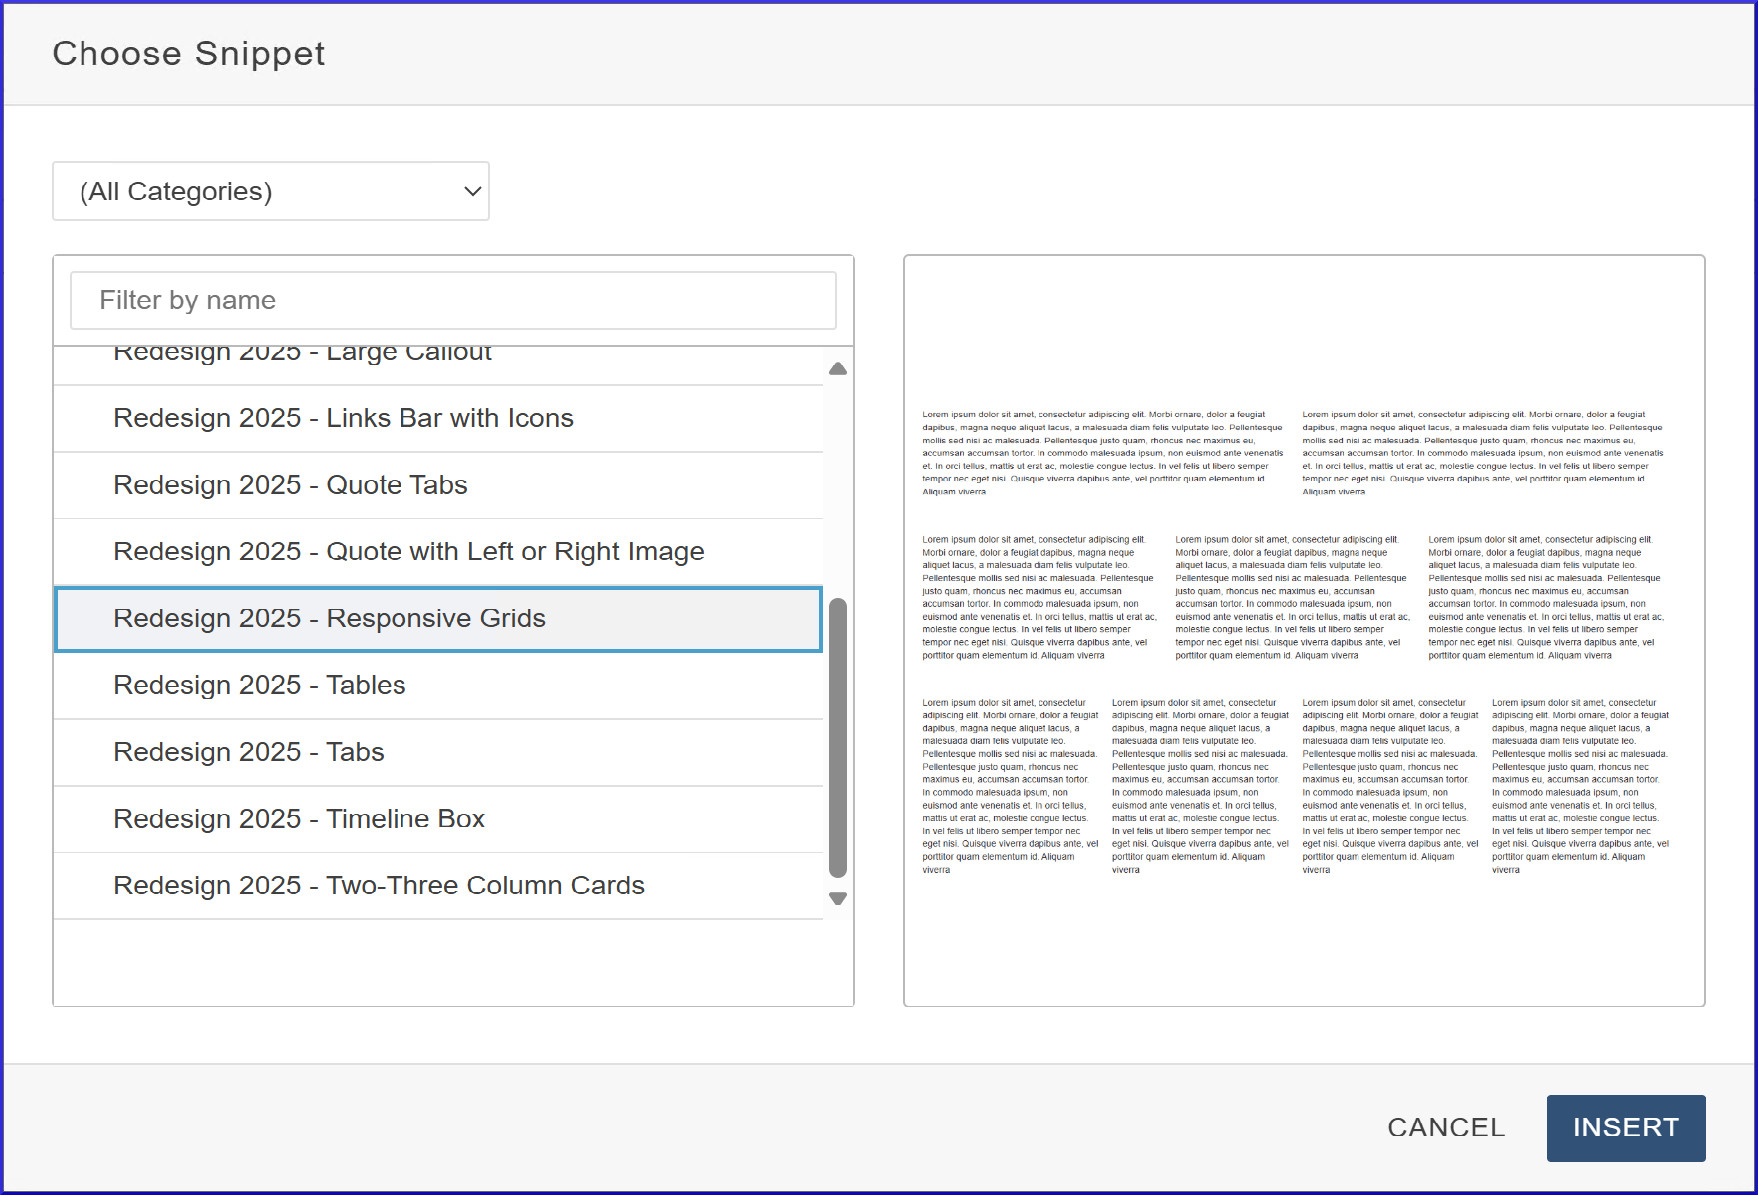Choose the Redesign 2025 - Tables snippet
This screenshot has height=1195, width=1758.
point(438,686)
